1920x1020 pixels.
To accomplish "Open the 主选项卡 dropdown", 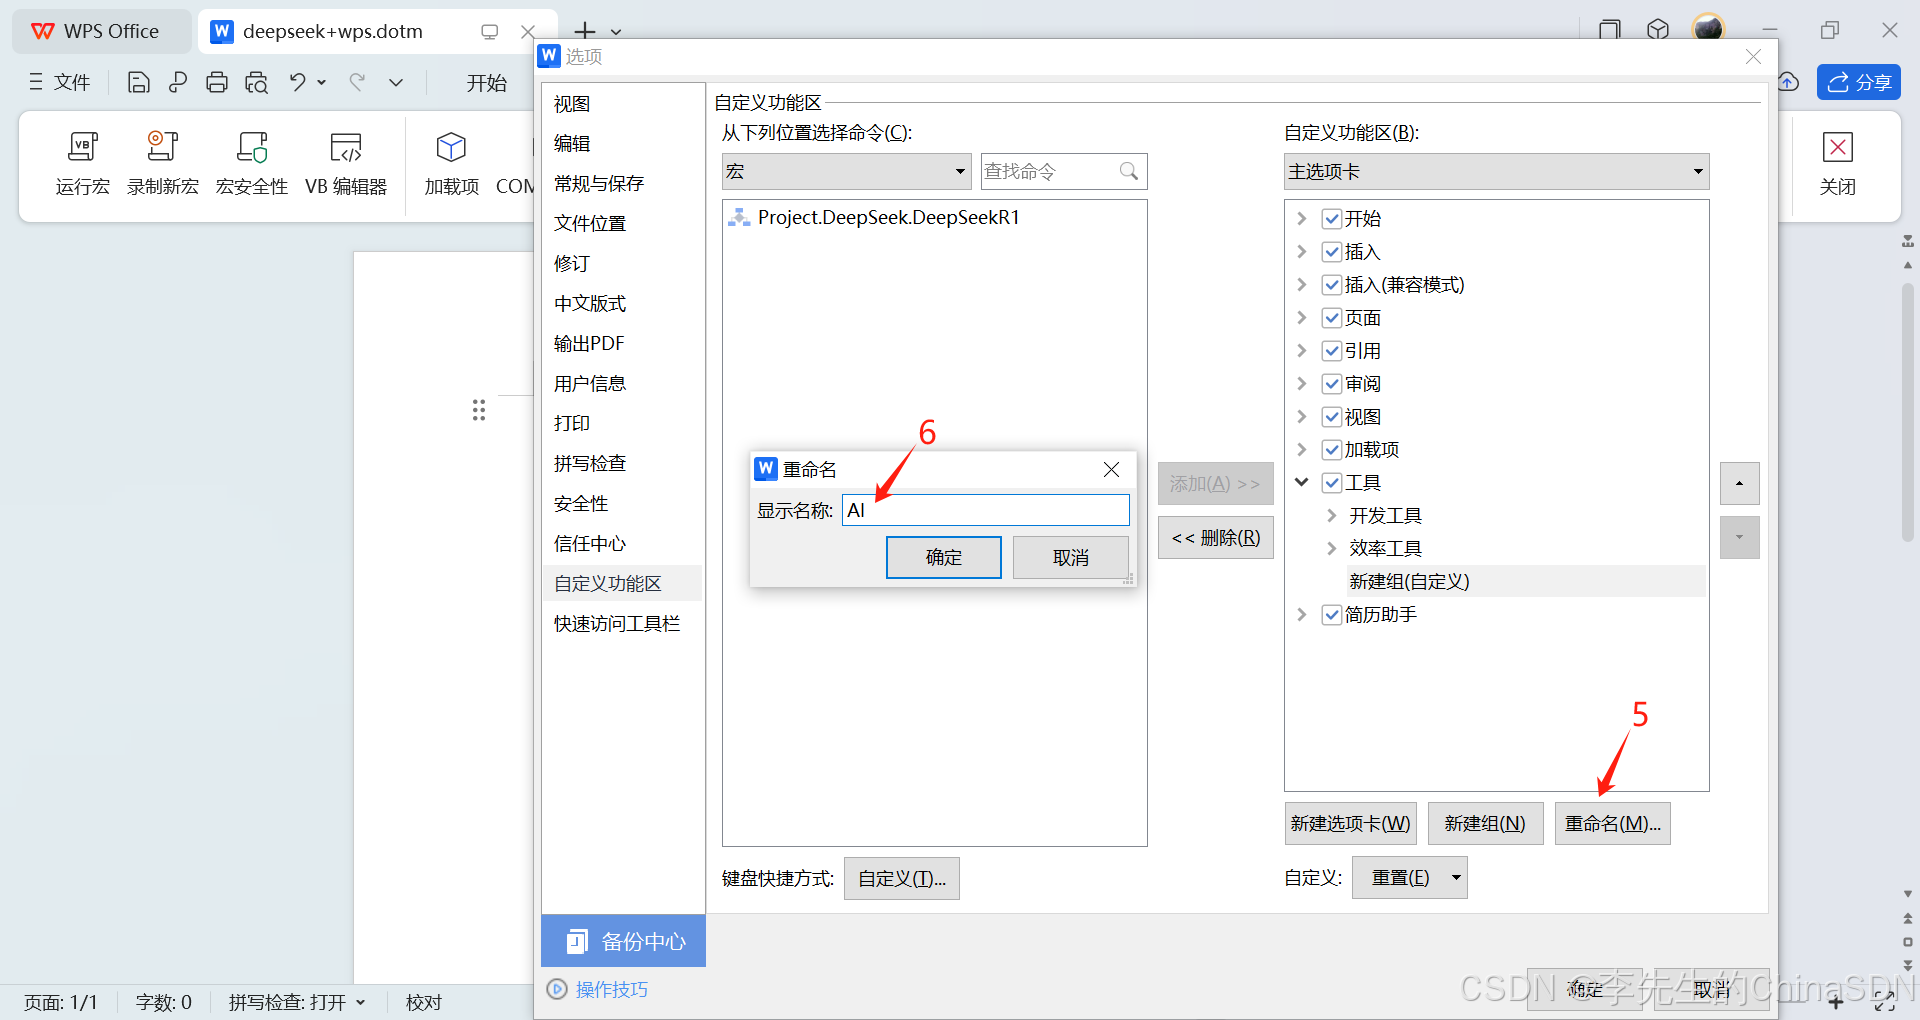I will pyautogui.click(x=1496, y=171).
